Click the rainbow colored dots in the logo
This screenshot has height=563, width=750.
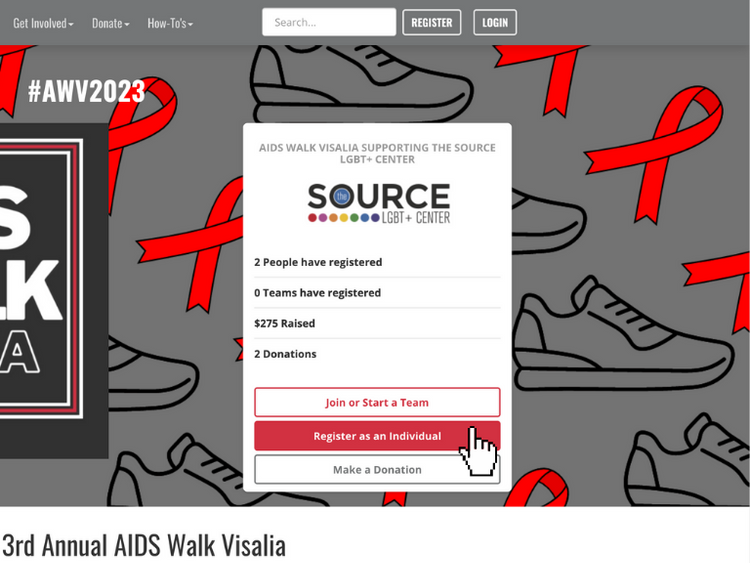(x=343, y=218)
